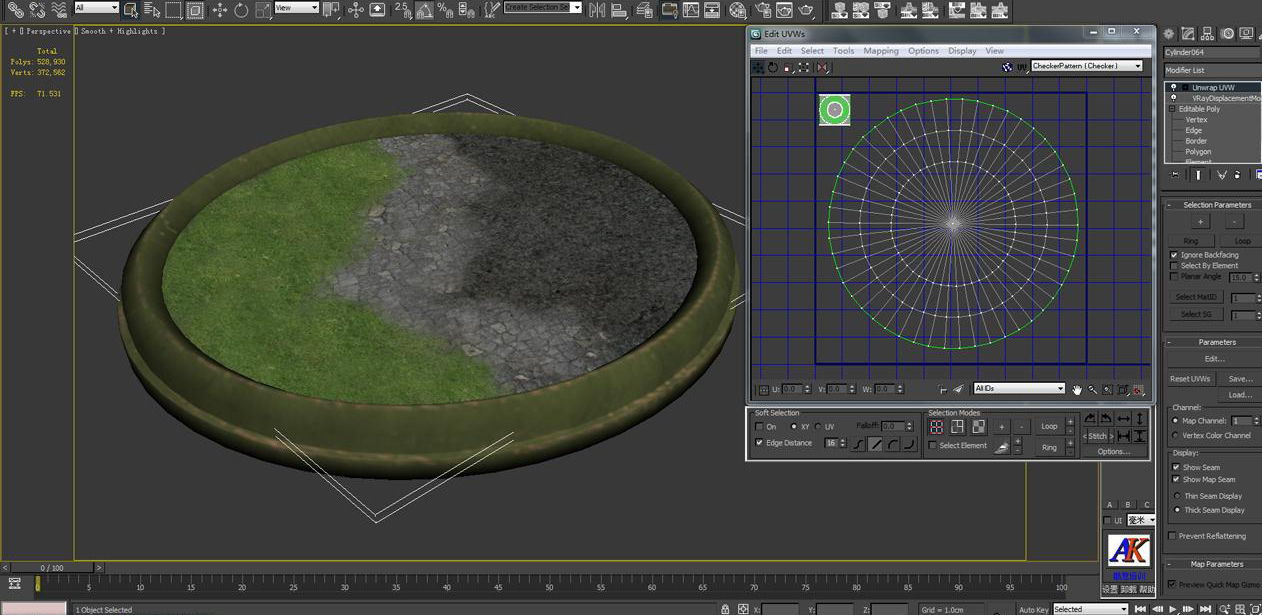
Task: Select Thin Seam Display radio
Action: 1177,496
